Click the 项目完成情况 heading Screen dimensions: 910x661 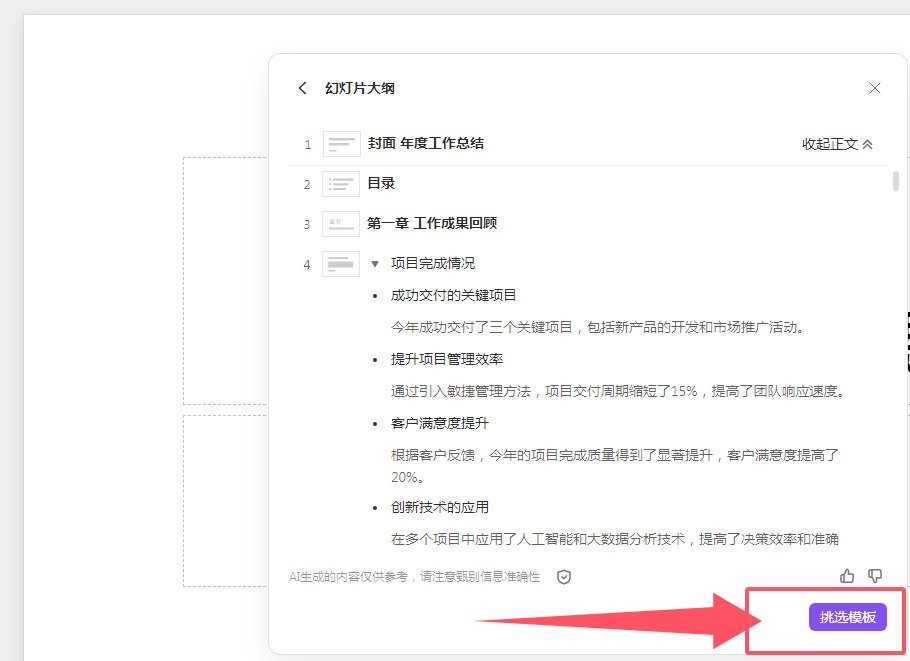[x=433, y=263]
